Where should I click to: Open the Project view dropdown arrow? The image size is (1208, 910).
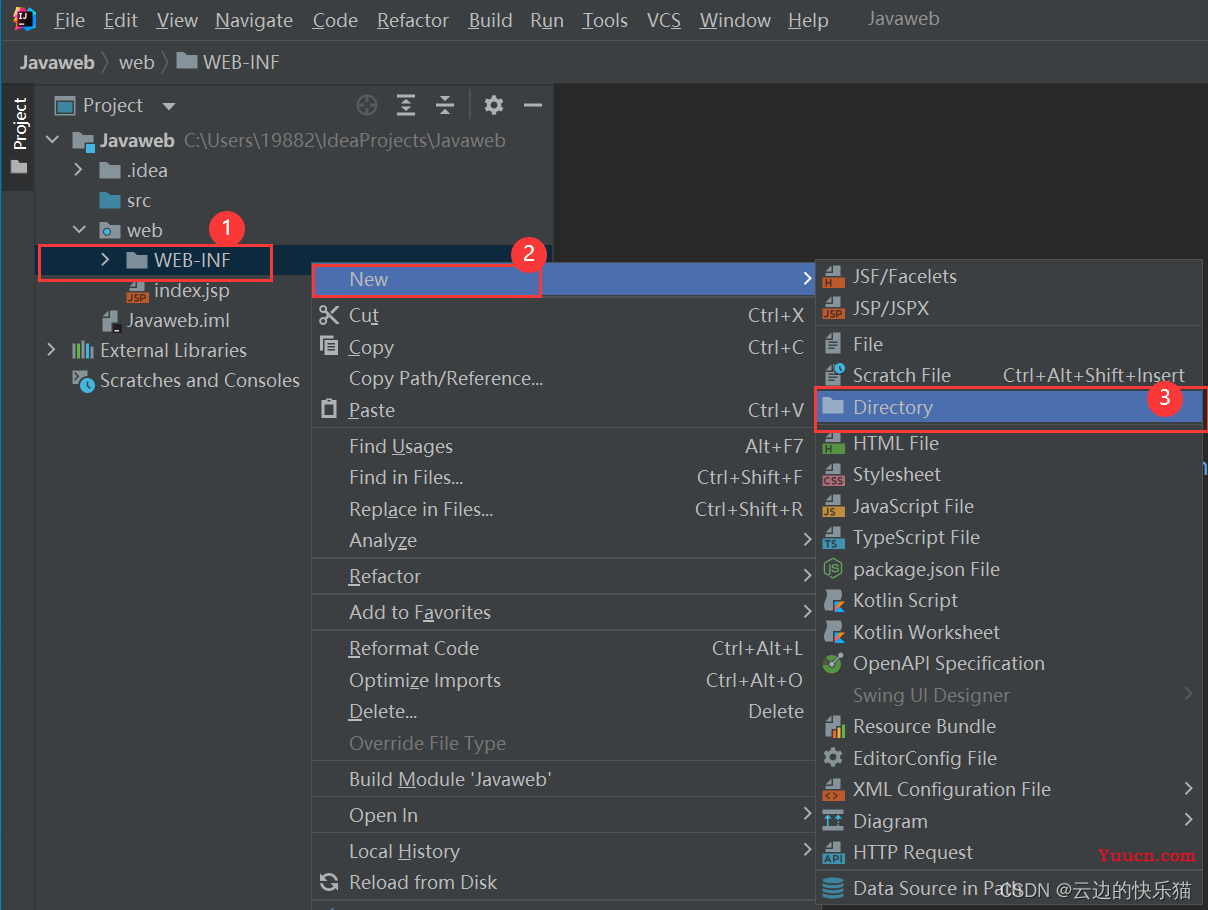[x=168, y=106]
